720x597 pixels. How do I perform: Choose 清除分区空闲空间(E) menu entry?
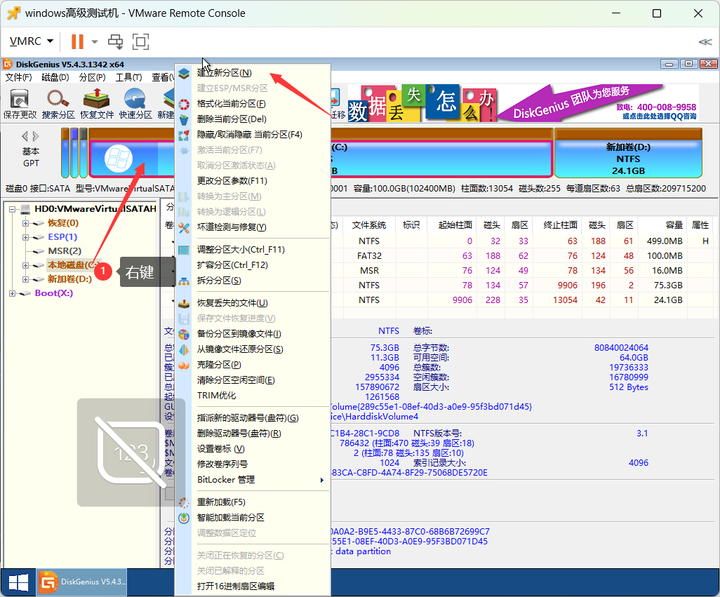253,380
